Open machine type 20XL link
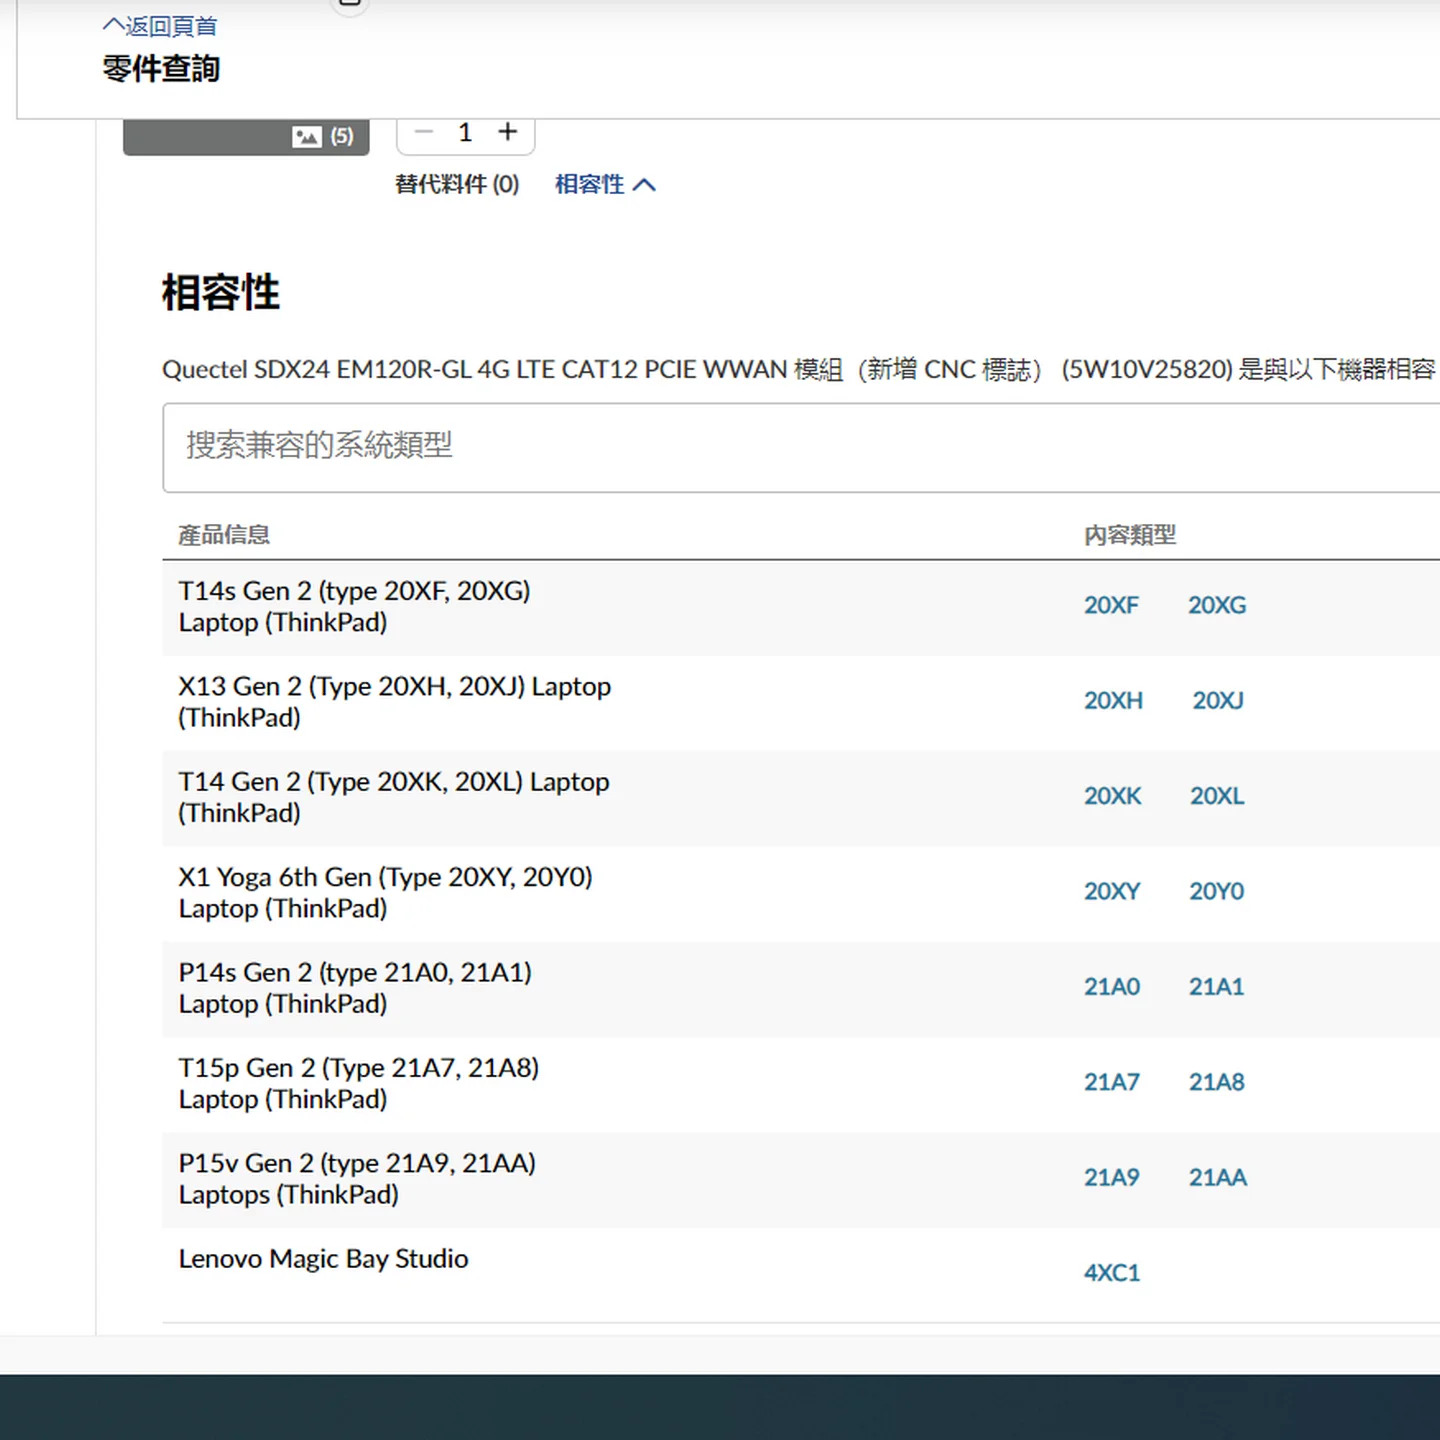The width and height of the screenshot is (1440, 1440). [x=1217, y=796]
